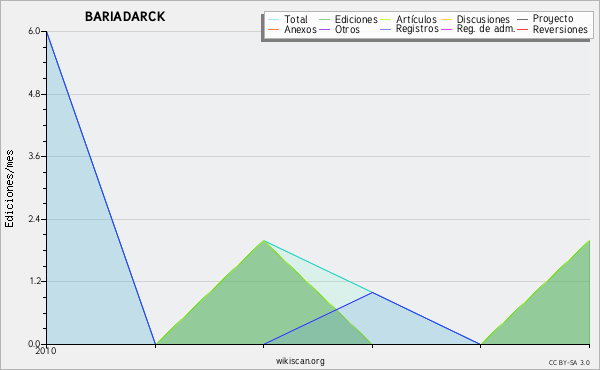Image resolution: width=600 pixels, height=370 pixels.
Task: Click the 0.0 y-axis label
Action: [x=34, y=344]
